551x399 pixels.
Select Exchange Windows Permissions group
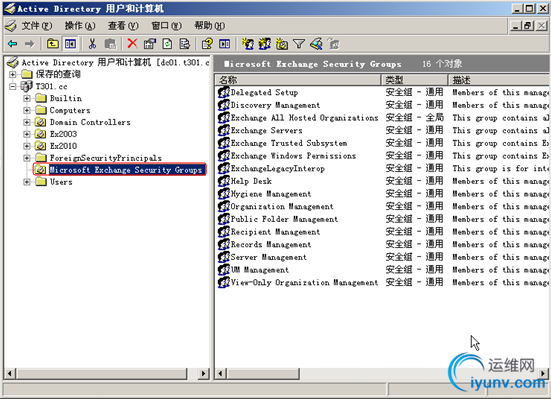point(293,156)
